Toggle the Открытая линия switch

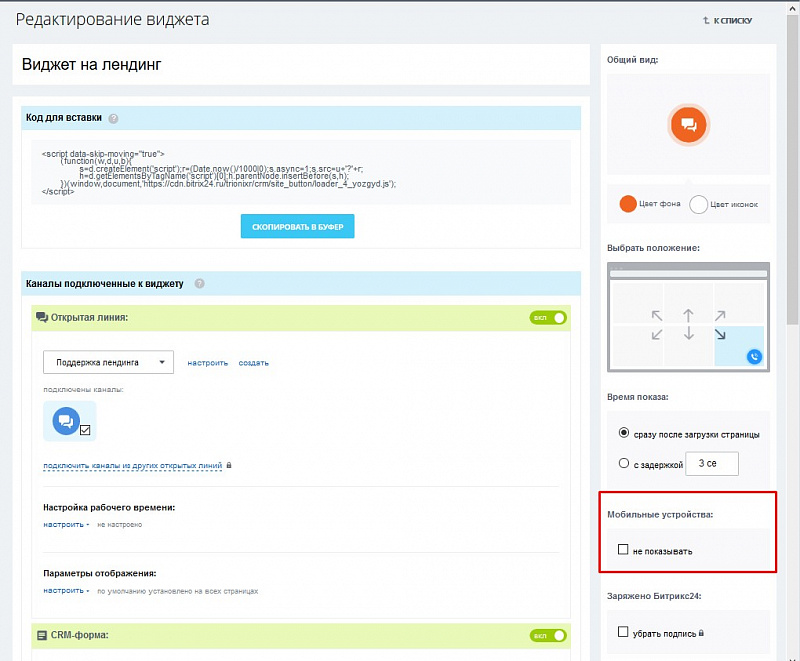pos(548,318)
